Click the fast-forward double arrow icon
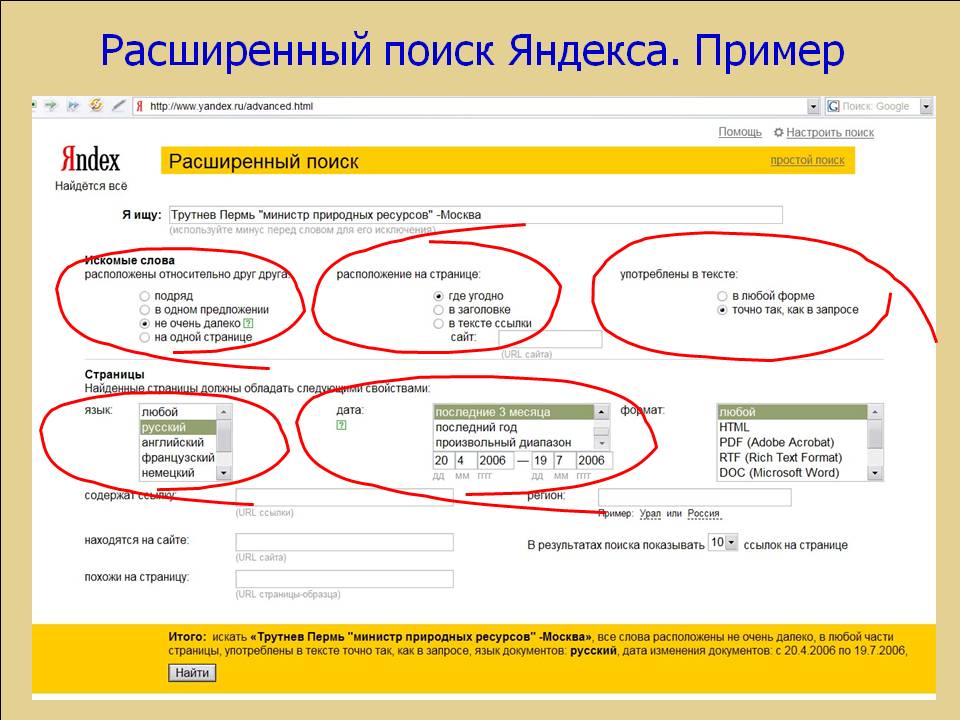The width and height of the screenshot is (960, 720). tap(73, 105)
